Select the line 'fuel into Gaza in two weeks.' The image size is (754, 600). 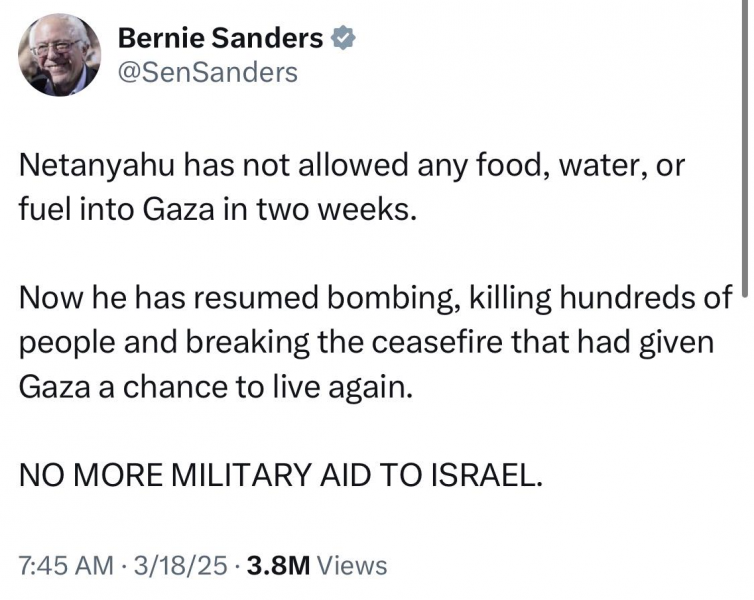(x=217, y=210)
